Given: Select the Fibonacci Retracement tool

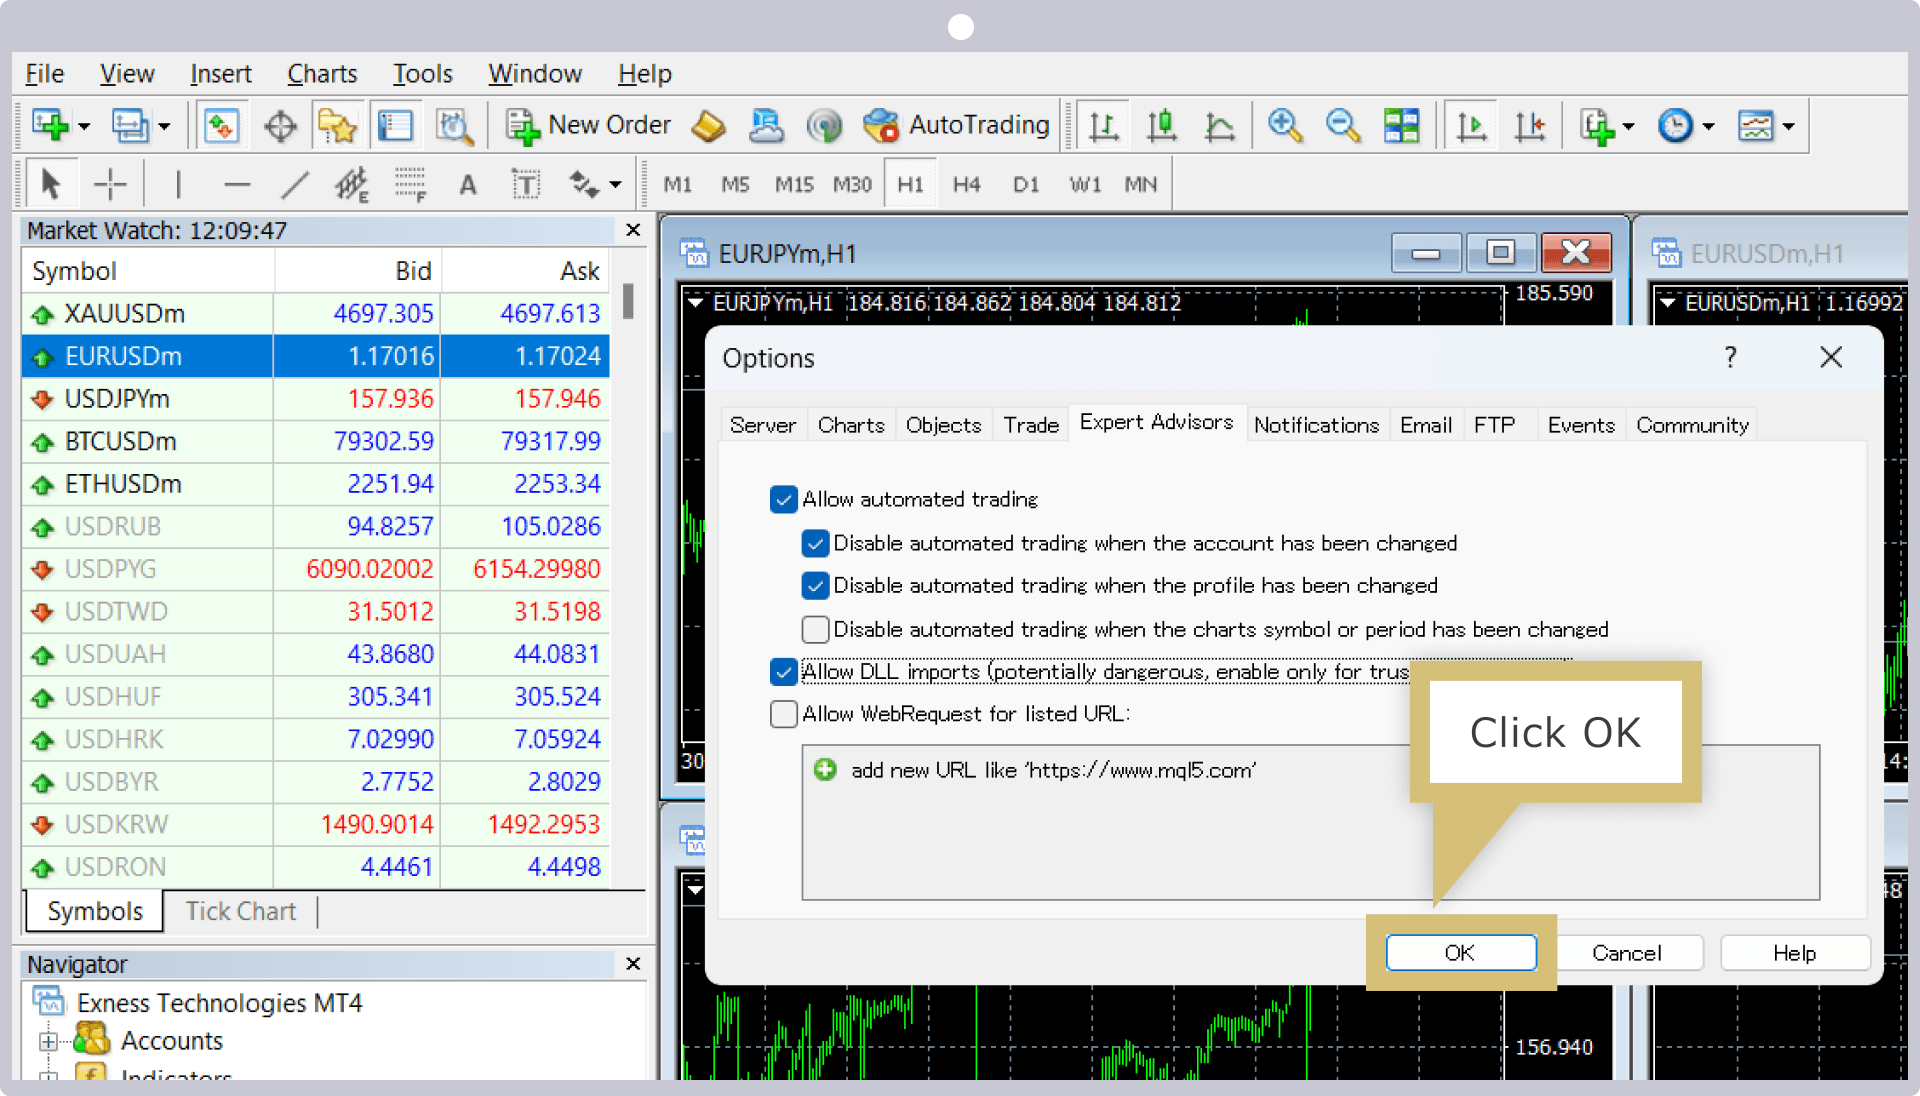Looking at the screenshot, I should point(410,184).
